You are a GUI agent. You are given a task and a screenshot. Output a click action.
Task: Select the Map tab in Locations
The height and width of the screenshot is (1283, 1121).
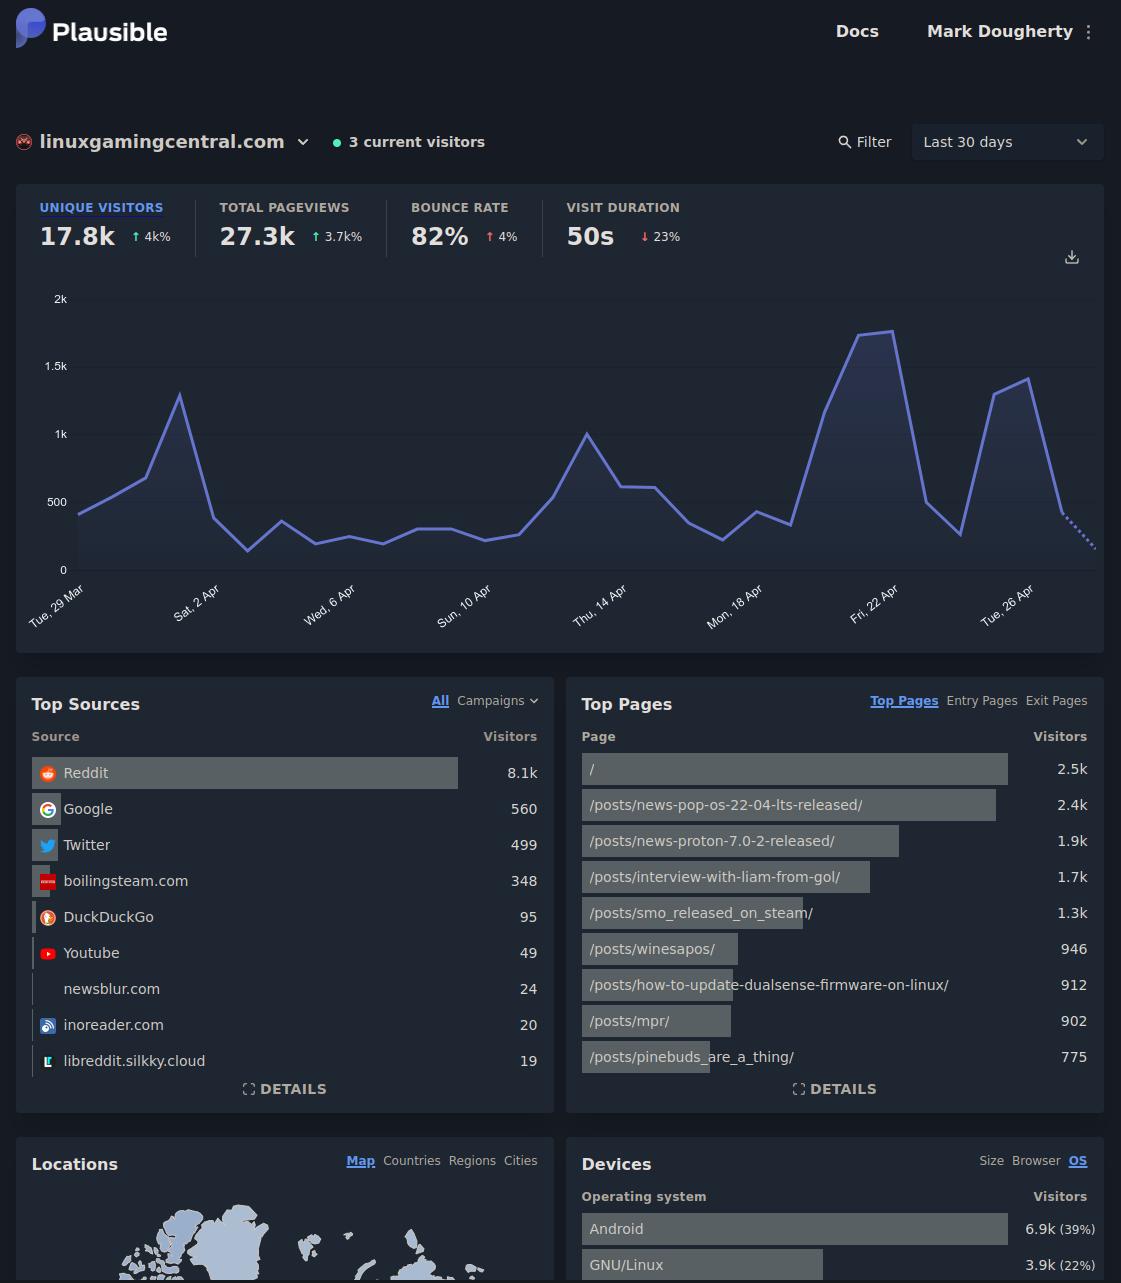[x=360, y=1161]
